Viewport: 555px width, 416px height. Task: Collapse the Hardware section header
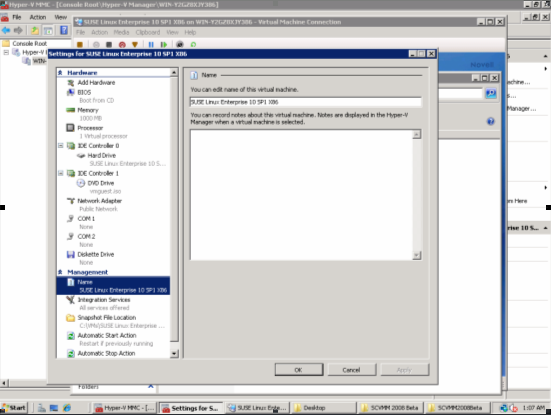tap(60, 73)
